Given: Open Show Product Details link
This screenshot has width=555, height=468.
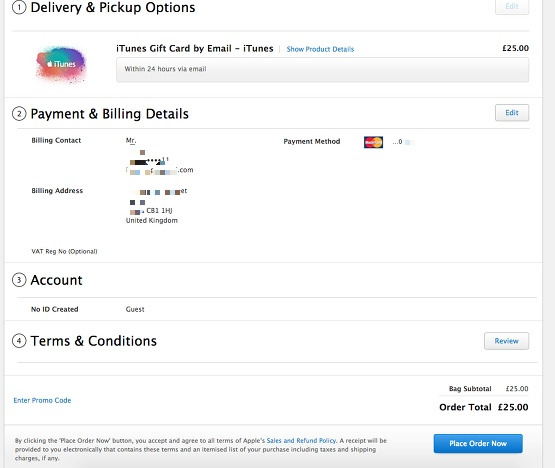Looking at the screenshot, I should tap(320, 49).
